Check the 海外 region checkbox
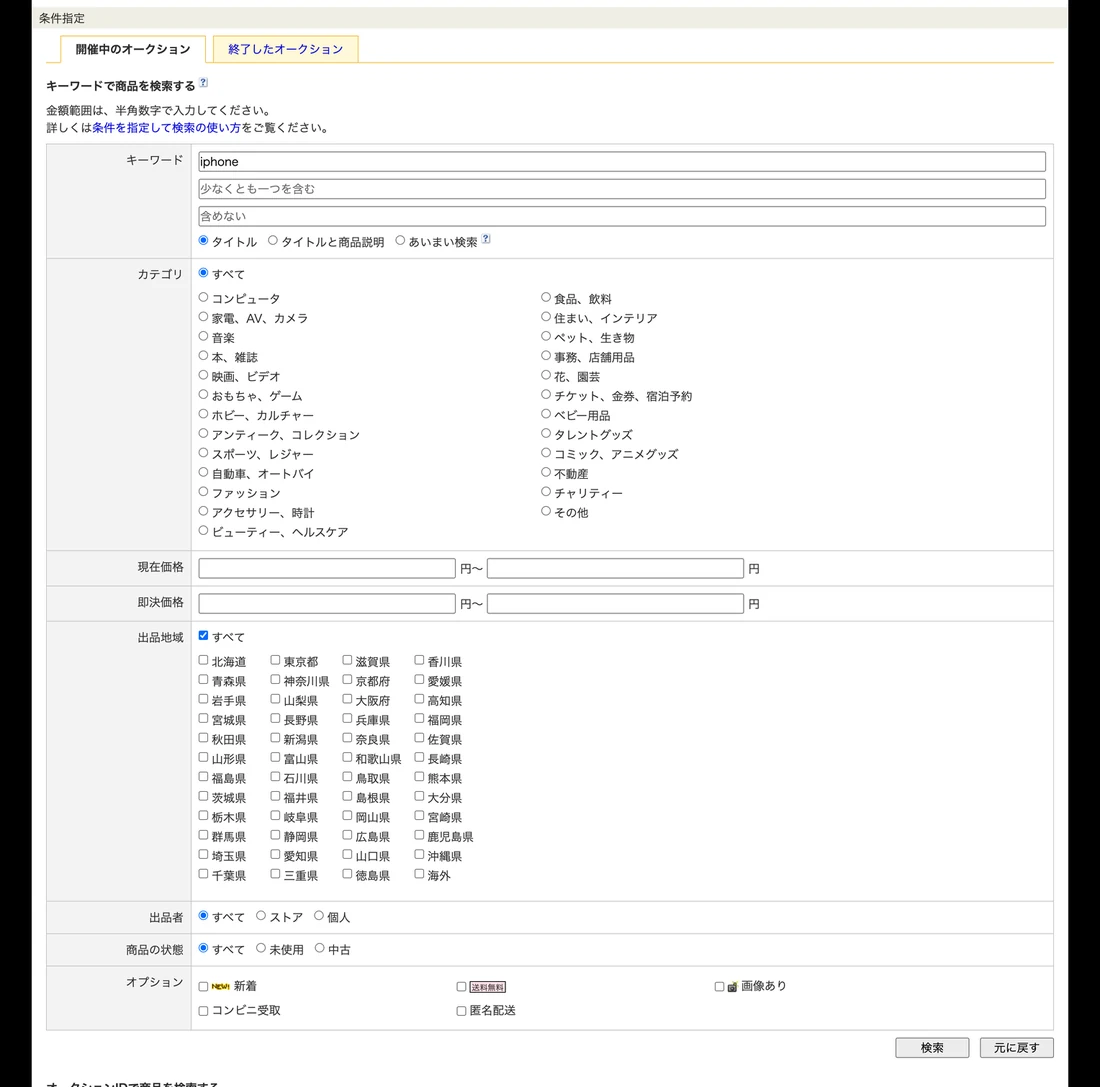 [x=419, y=874]
